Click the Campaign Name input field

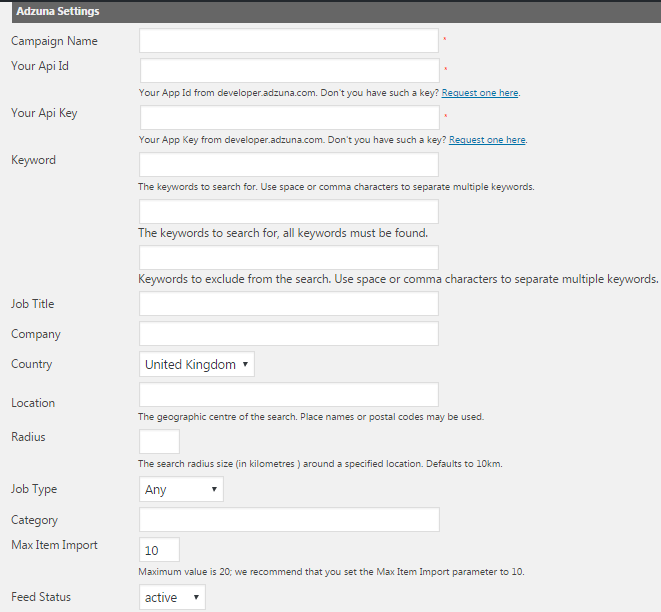pos(288,41)
